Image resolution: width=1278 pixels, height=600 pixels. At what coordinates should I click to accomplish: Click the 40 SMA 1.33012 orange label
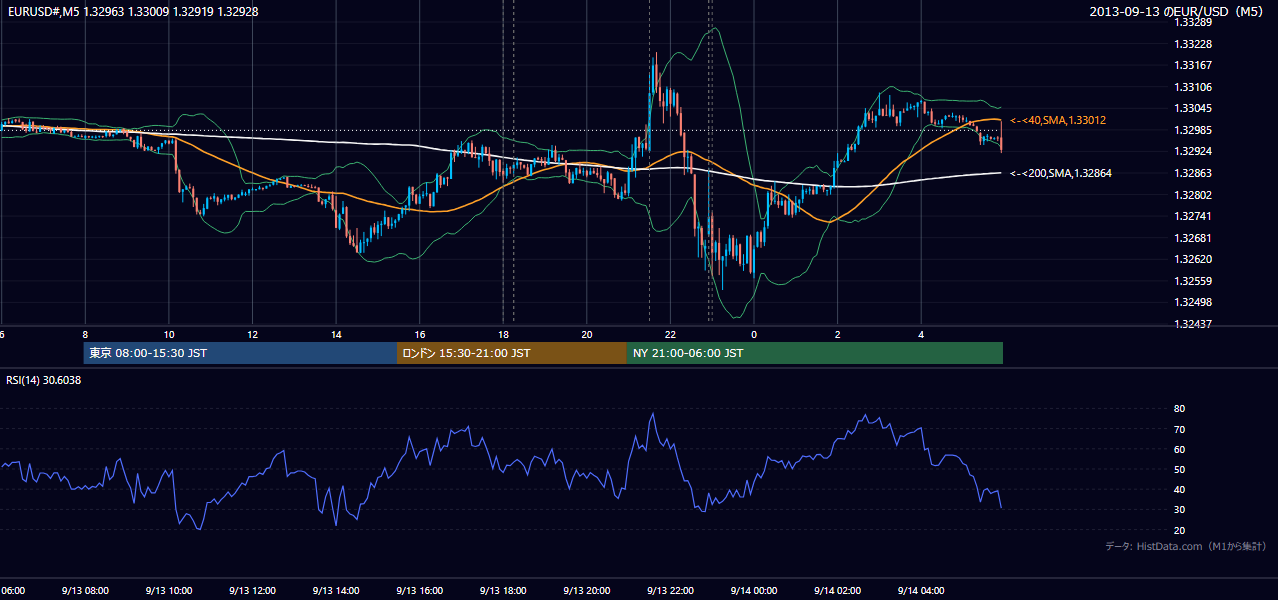click(1058, 120)
